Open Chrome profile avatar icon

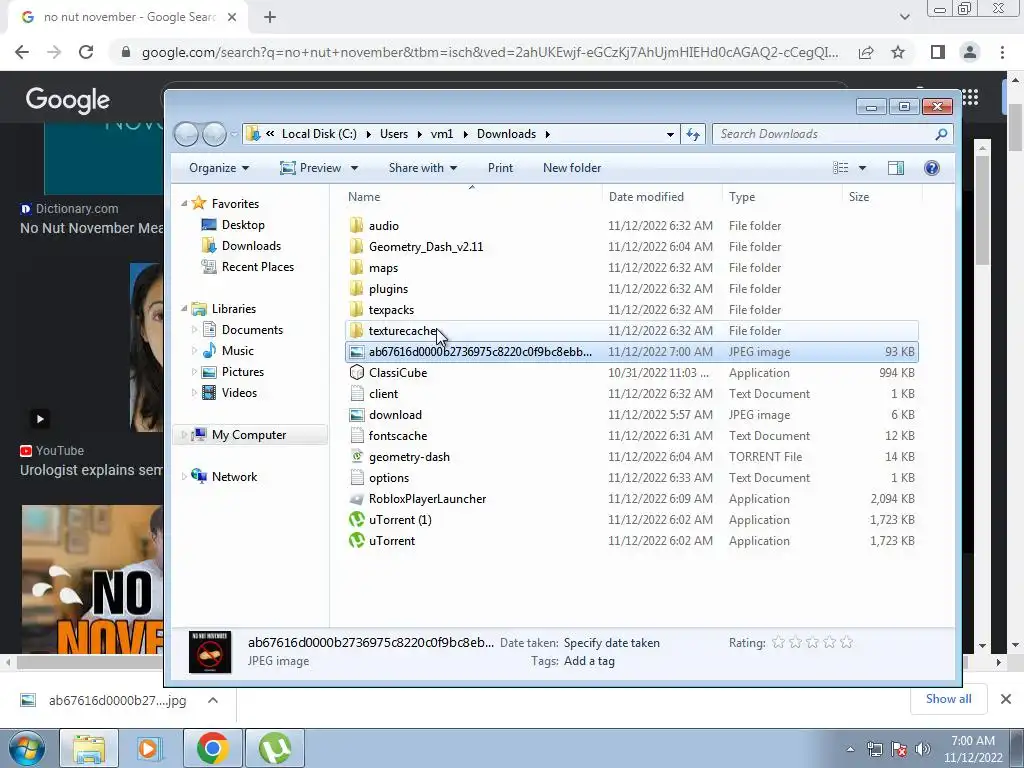(x=970, y=52)
